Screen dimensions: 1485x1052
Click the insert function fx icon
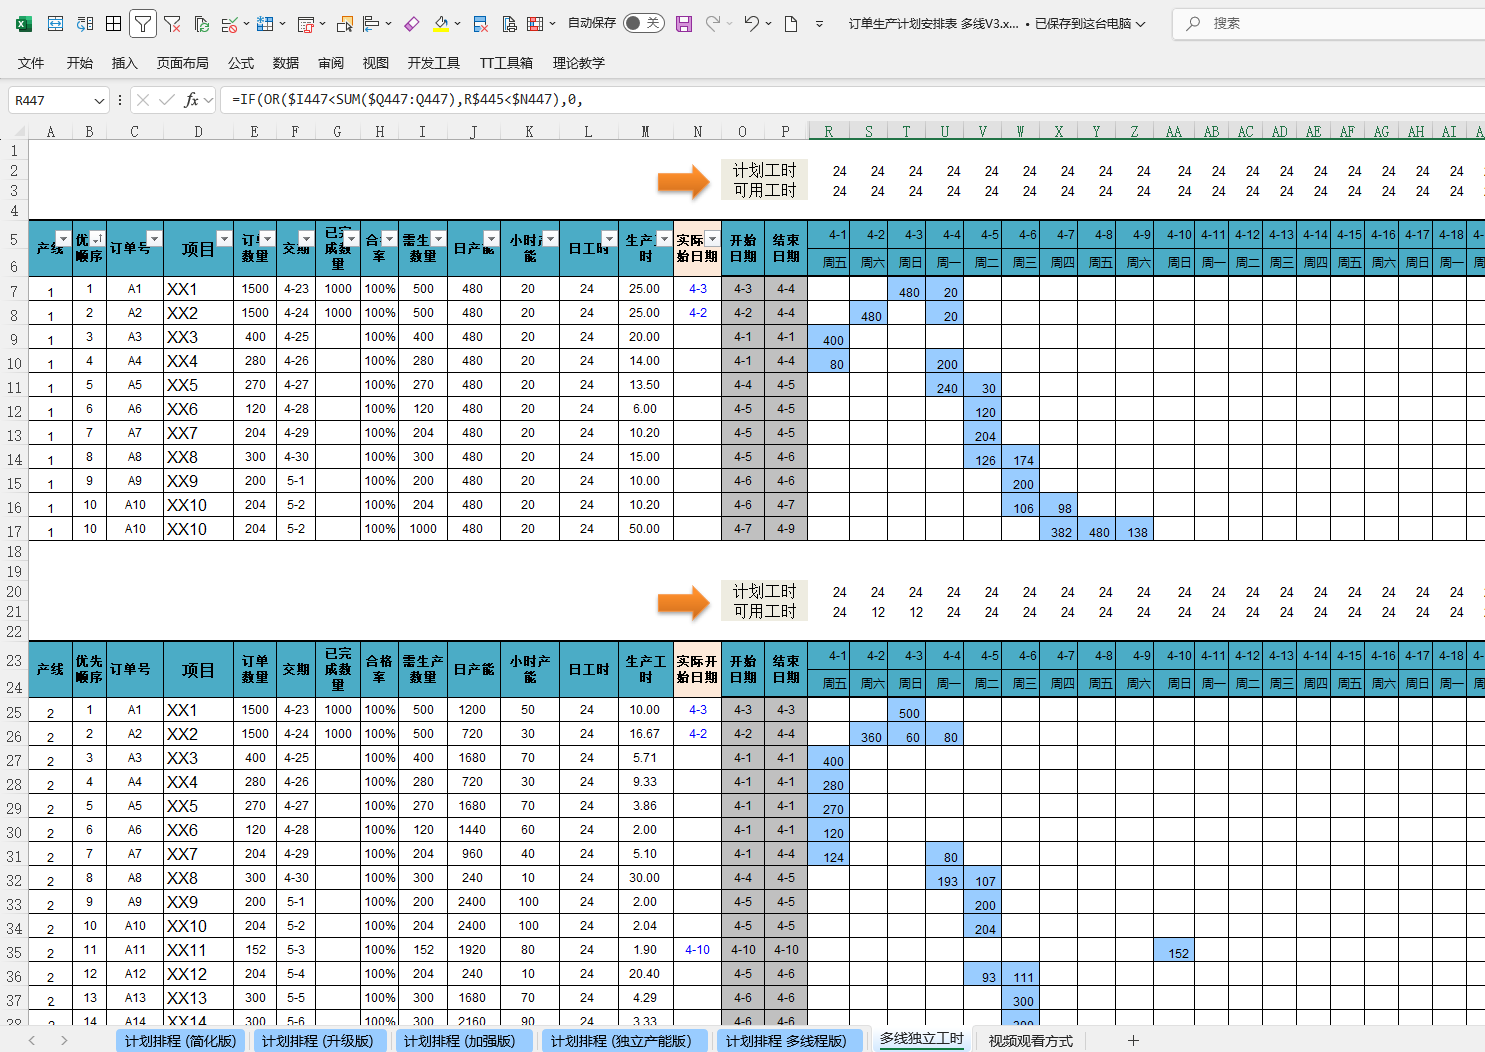coord(191,100)
